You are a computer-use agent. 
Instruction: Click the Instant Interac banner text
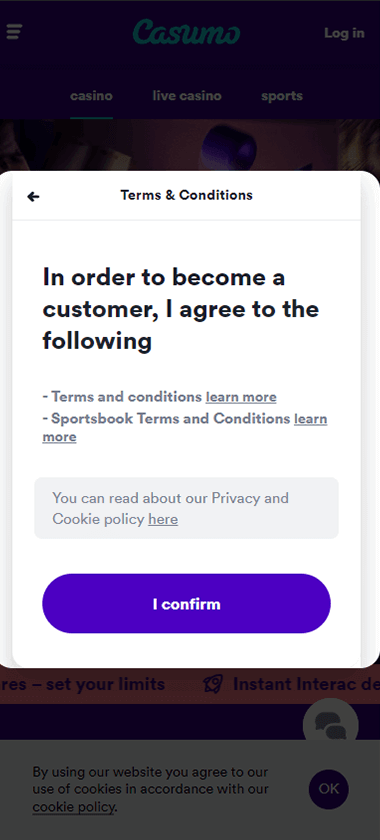point(307,684)
